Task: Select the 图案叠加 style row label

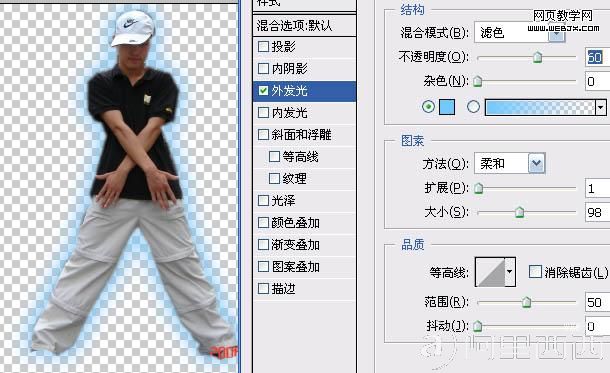Action: 296,266
